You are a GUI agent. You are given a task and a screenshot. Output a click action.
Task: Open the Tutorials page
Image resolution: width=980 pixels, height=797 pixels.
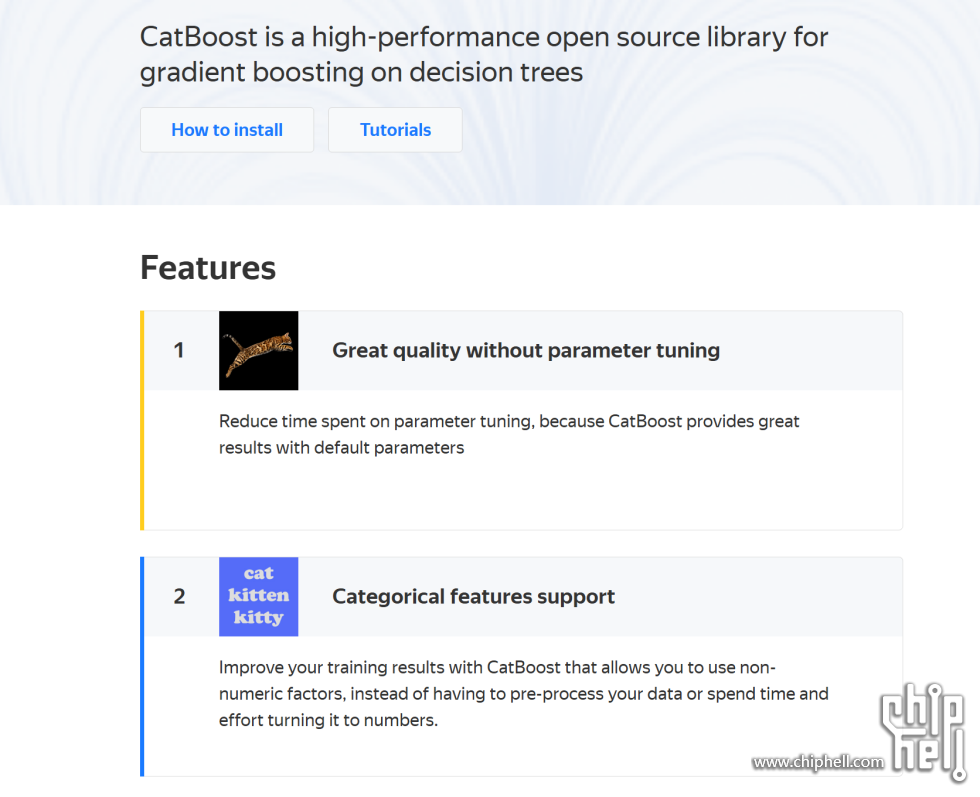395,130
